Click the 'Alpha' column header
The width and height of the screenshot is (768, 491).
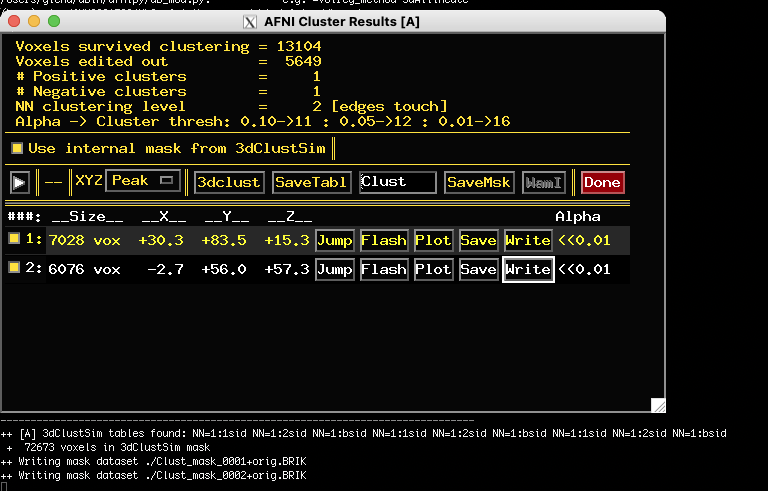pos(578,217)
